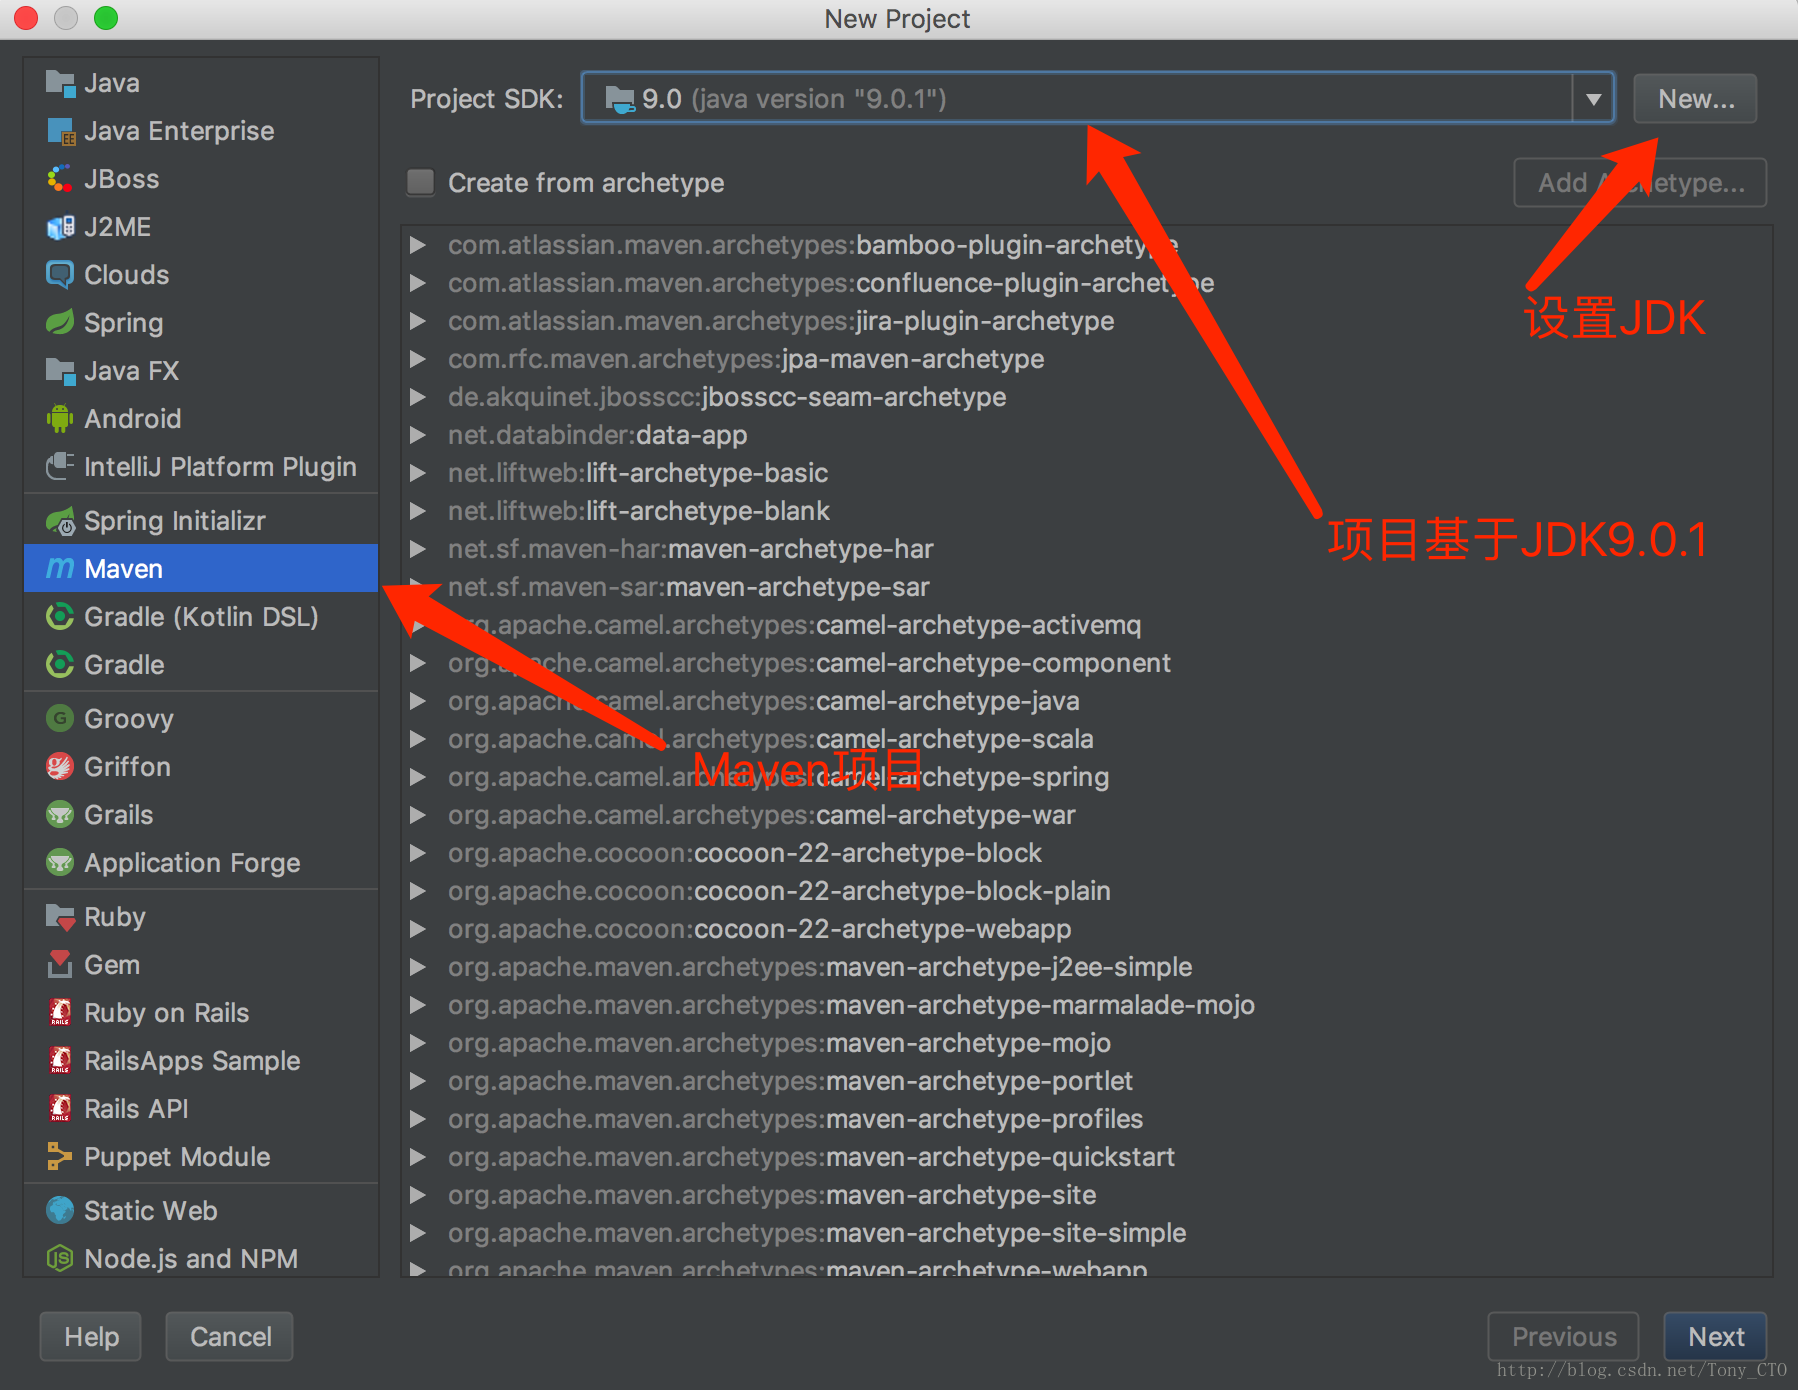
Task: Click the J2ME icon
Action: point(60,227)
